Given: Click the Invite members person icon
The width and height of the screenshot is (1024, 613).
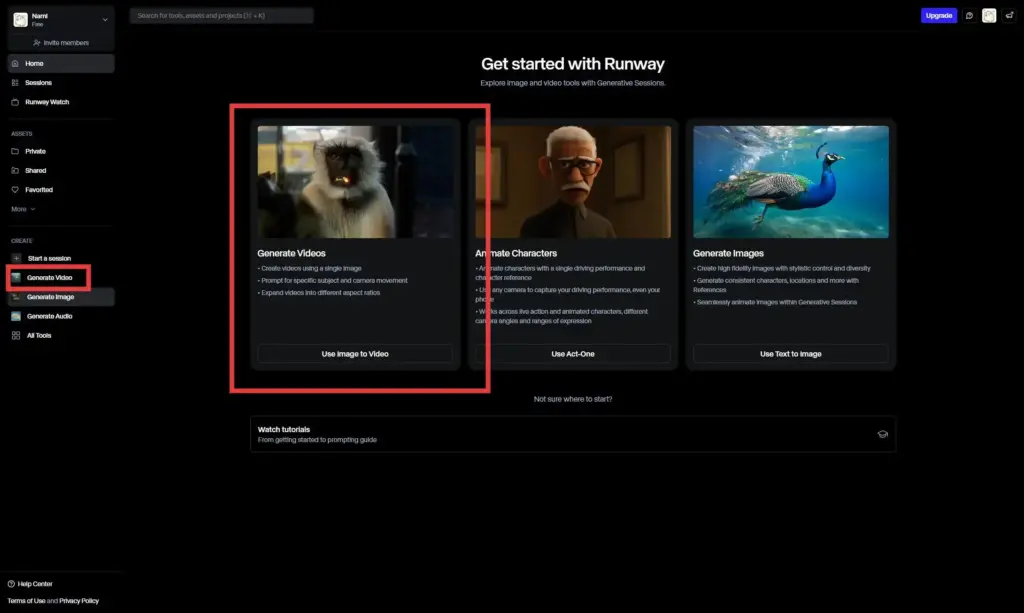Looking at the screenshot, I should pyautogui.click(x=37, y=42).
